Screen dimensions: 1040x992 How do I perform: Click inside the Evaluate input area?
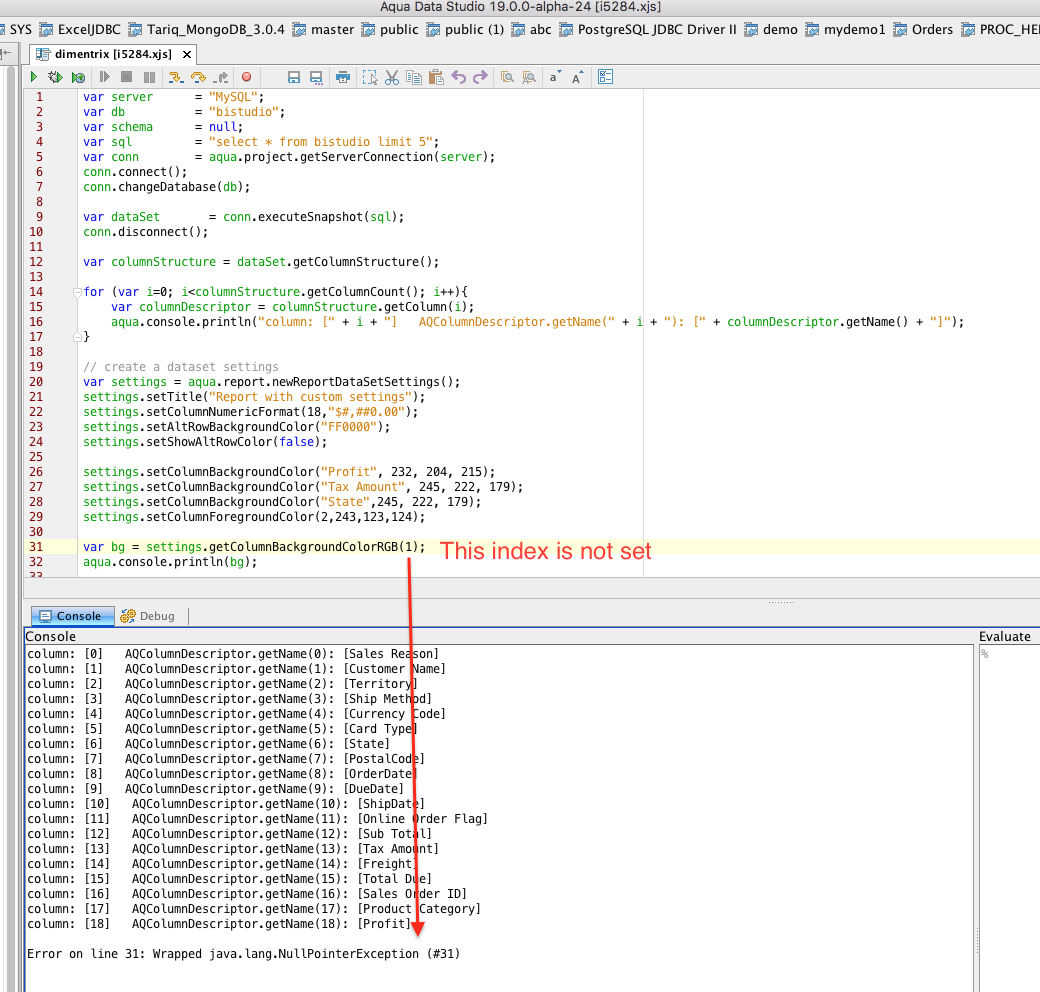click(1008, 816)
